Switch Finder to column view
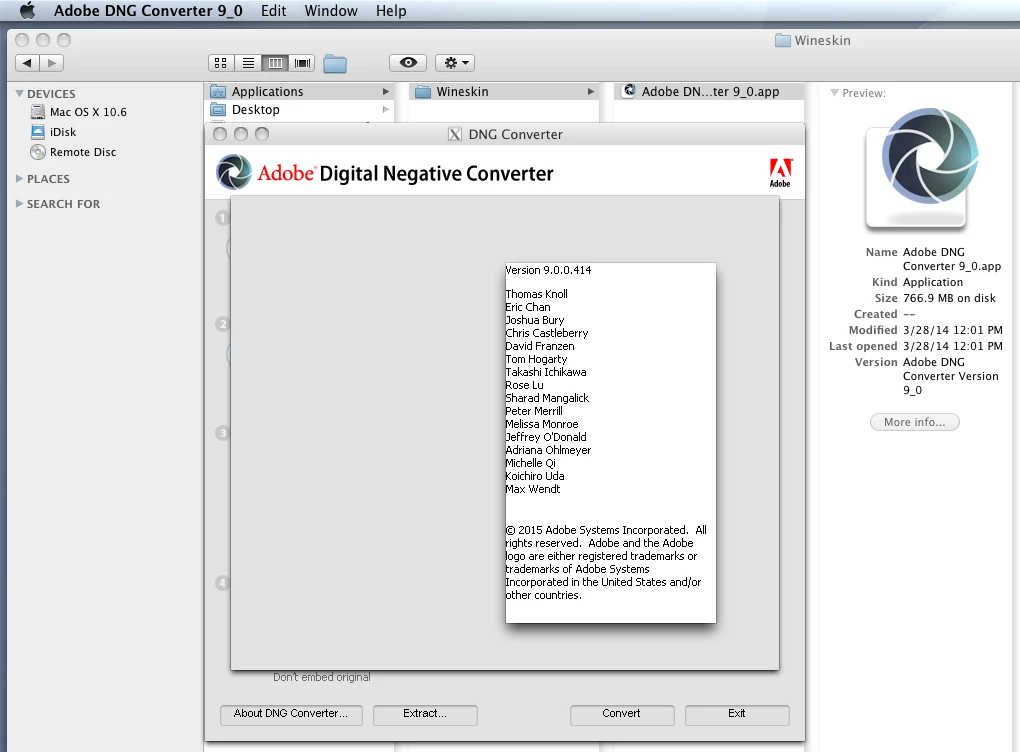Image resolution: width=1020 pixels, height=752 pixels. point(275,63)
